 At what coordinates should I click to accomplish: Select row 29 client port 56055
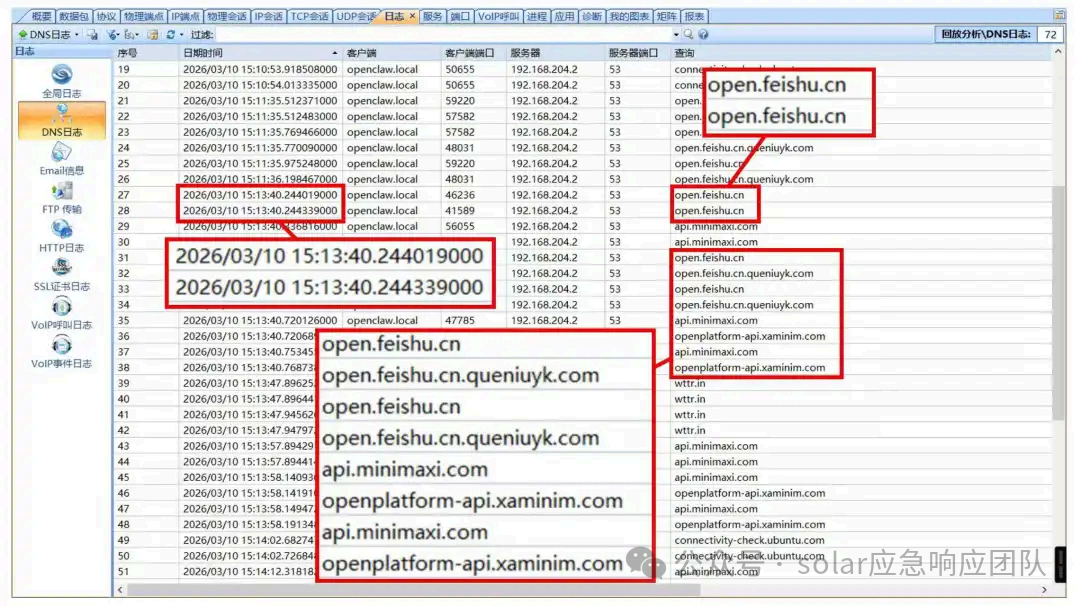coord(459,227)
